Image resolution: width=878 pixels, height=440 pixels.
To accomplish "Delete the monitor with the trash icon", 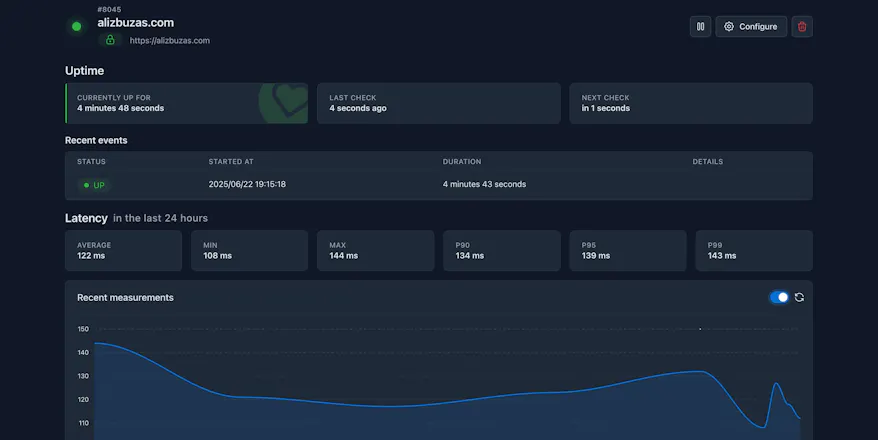I will (802, 26).
